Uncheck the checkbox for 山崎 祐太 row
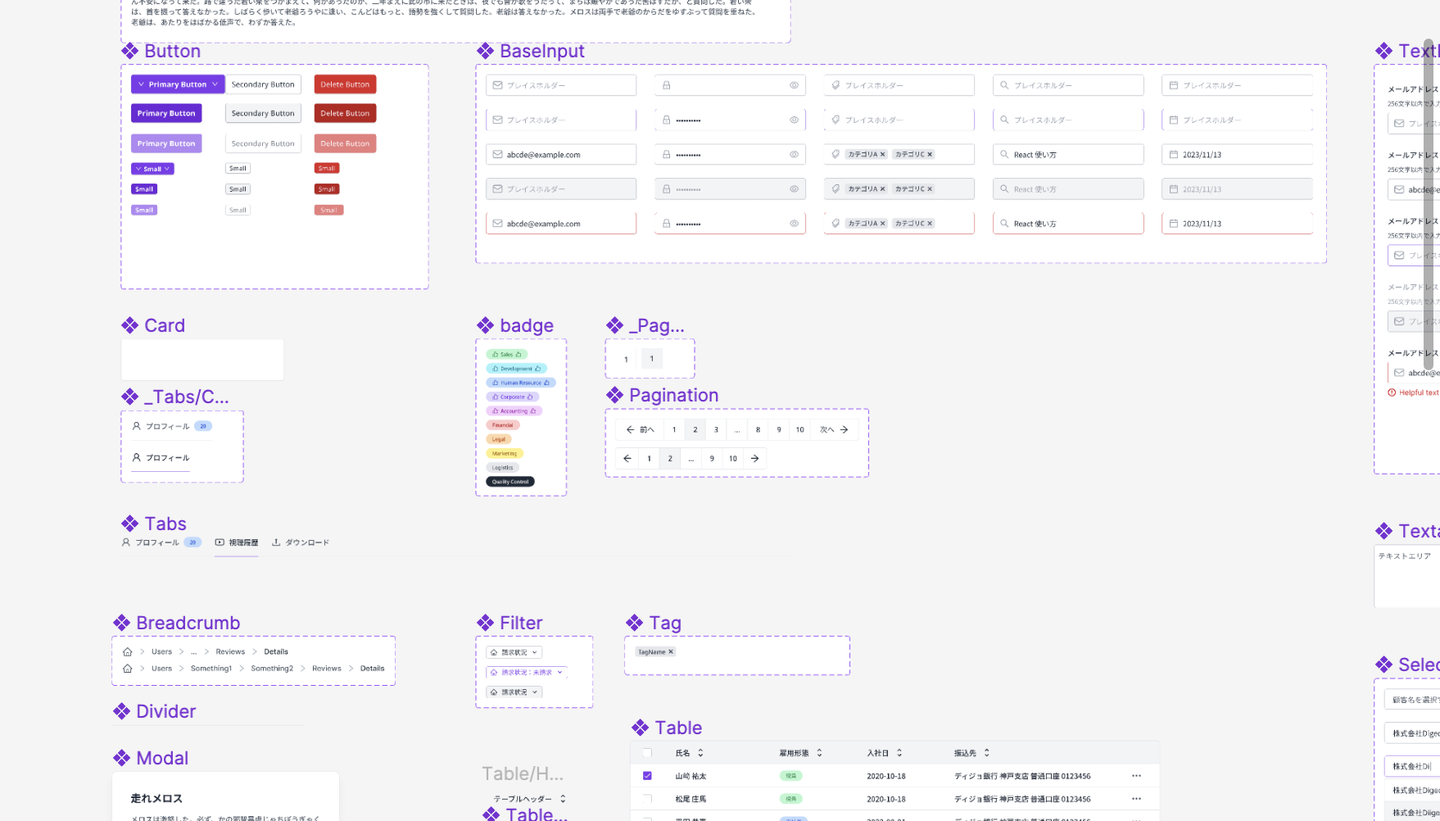Image resolution: width=1440 pixels, height=821 pixels. click(647, 776)
